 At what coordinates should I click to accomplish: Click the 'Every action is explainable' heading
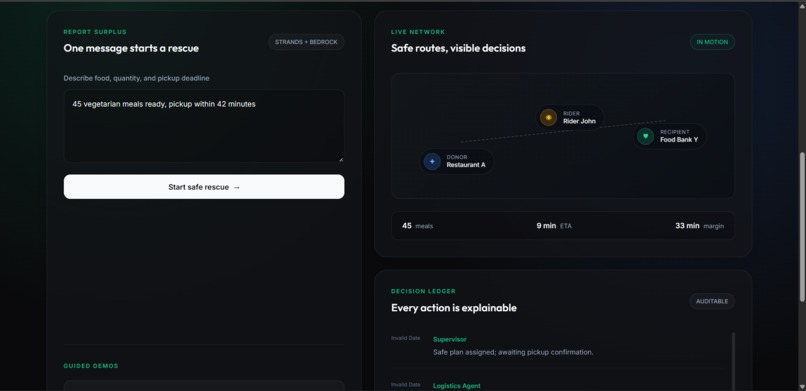pos(454,308)
